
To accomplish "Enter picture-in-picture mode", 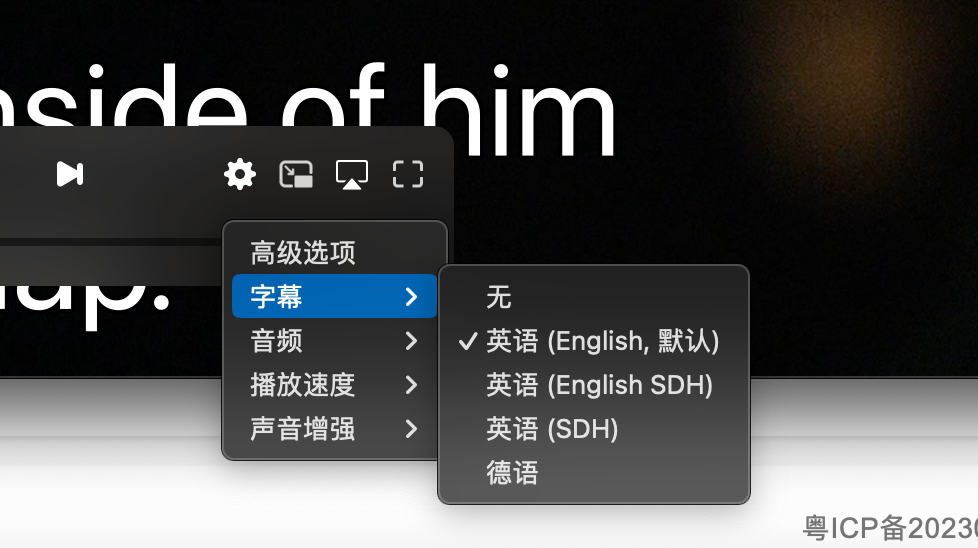I will pos(296,174).
